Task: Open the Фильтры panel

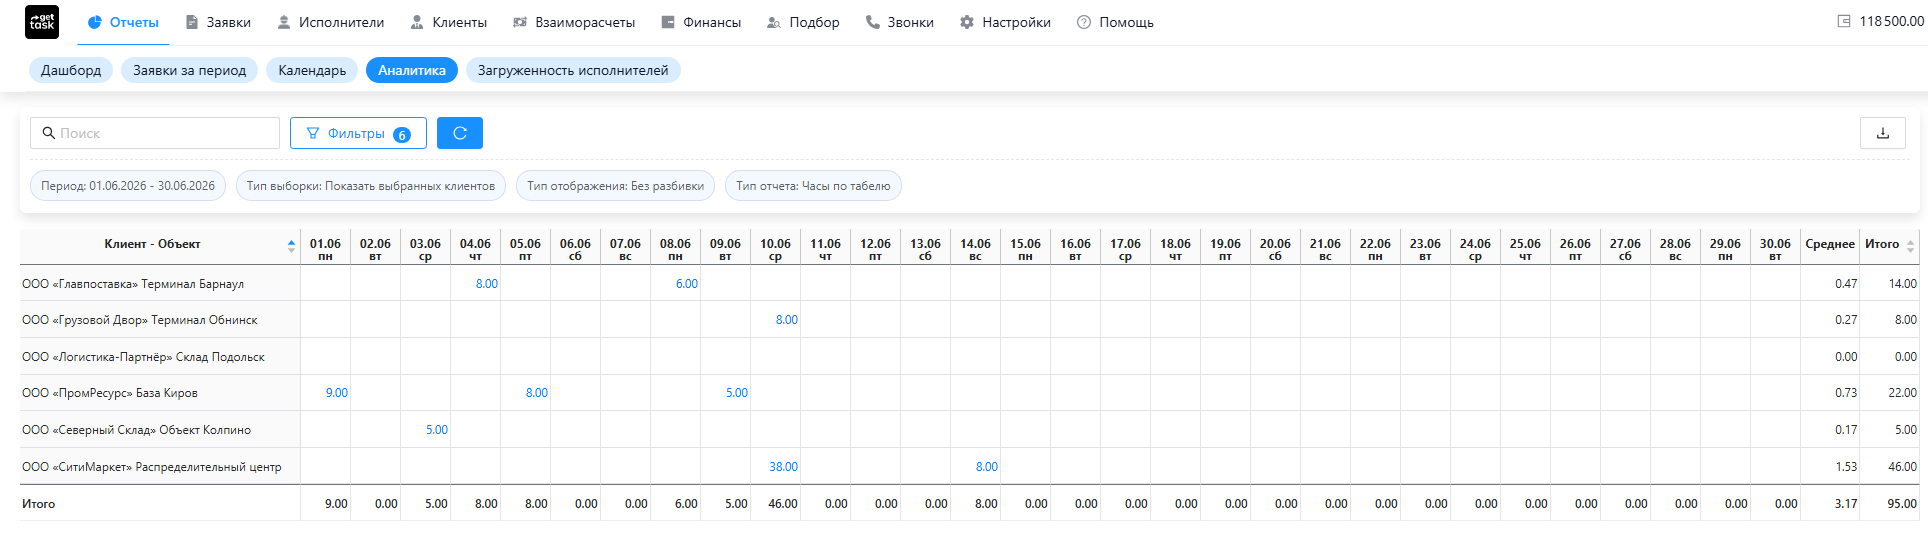Action: tap(358, 133)
